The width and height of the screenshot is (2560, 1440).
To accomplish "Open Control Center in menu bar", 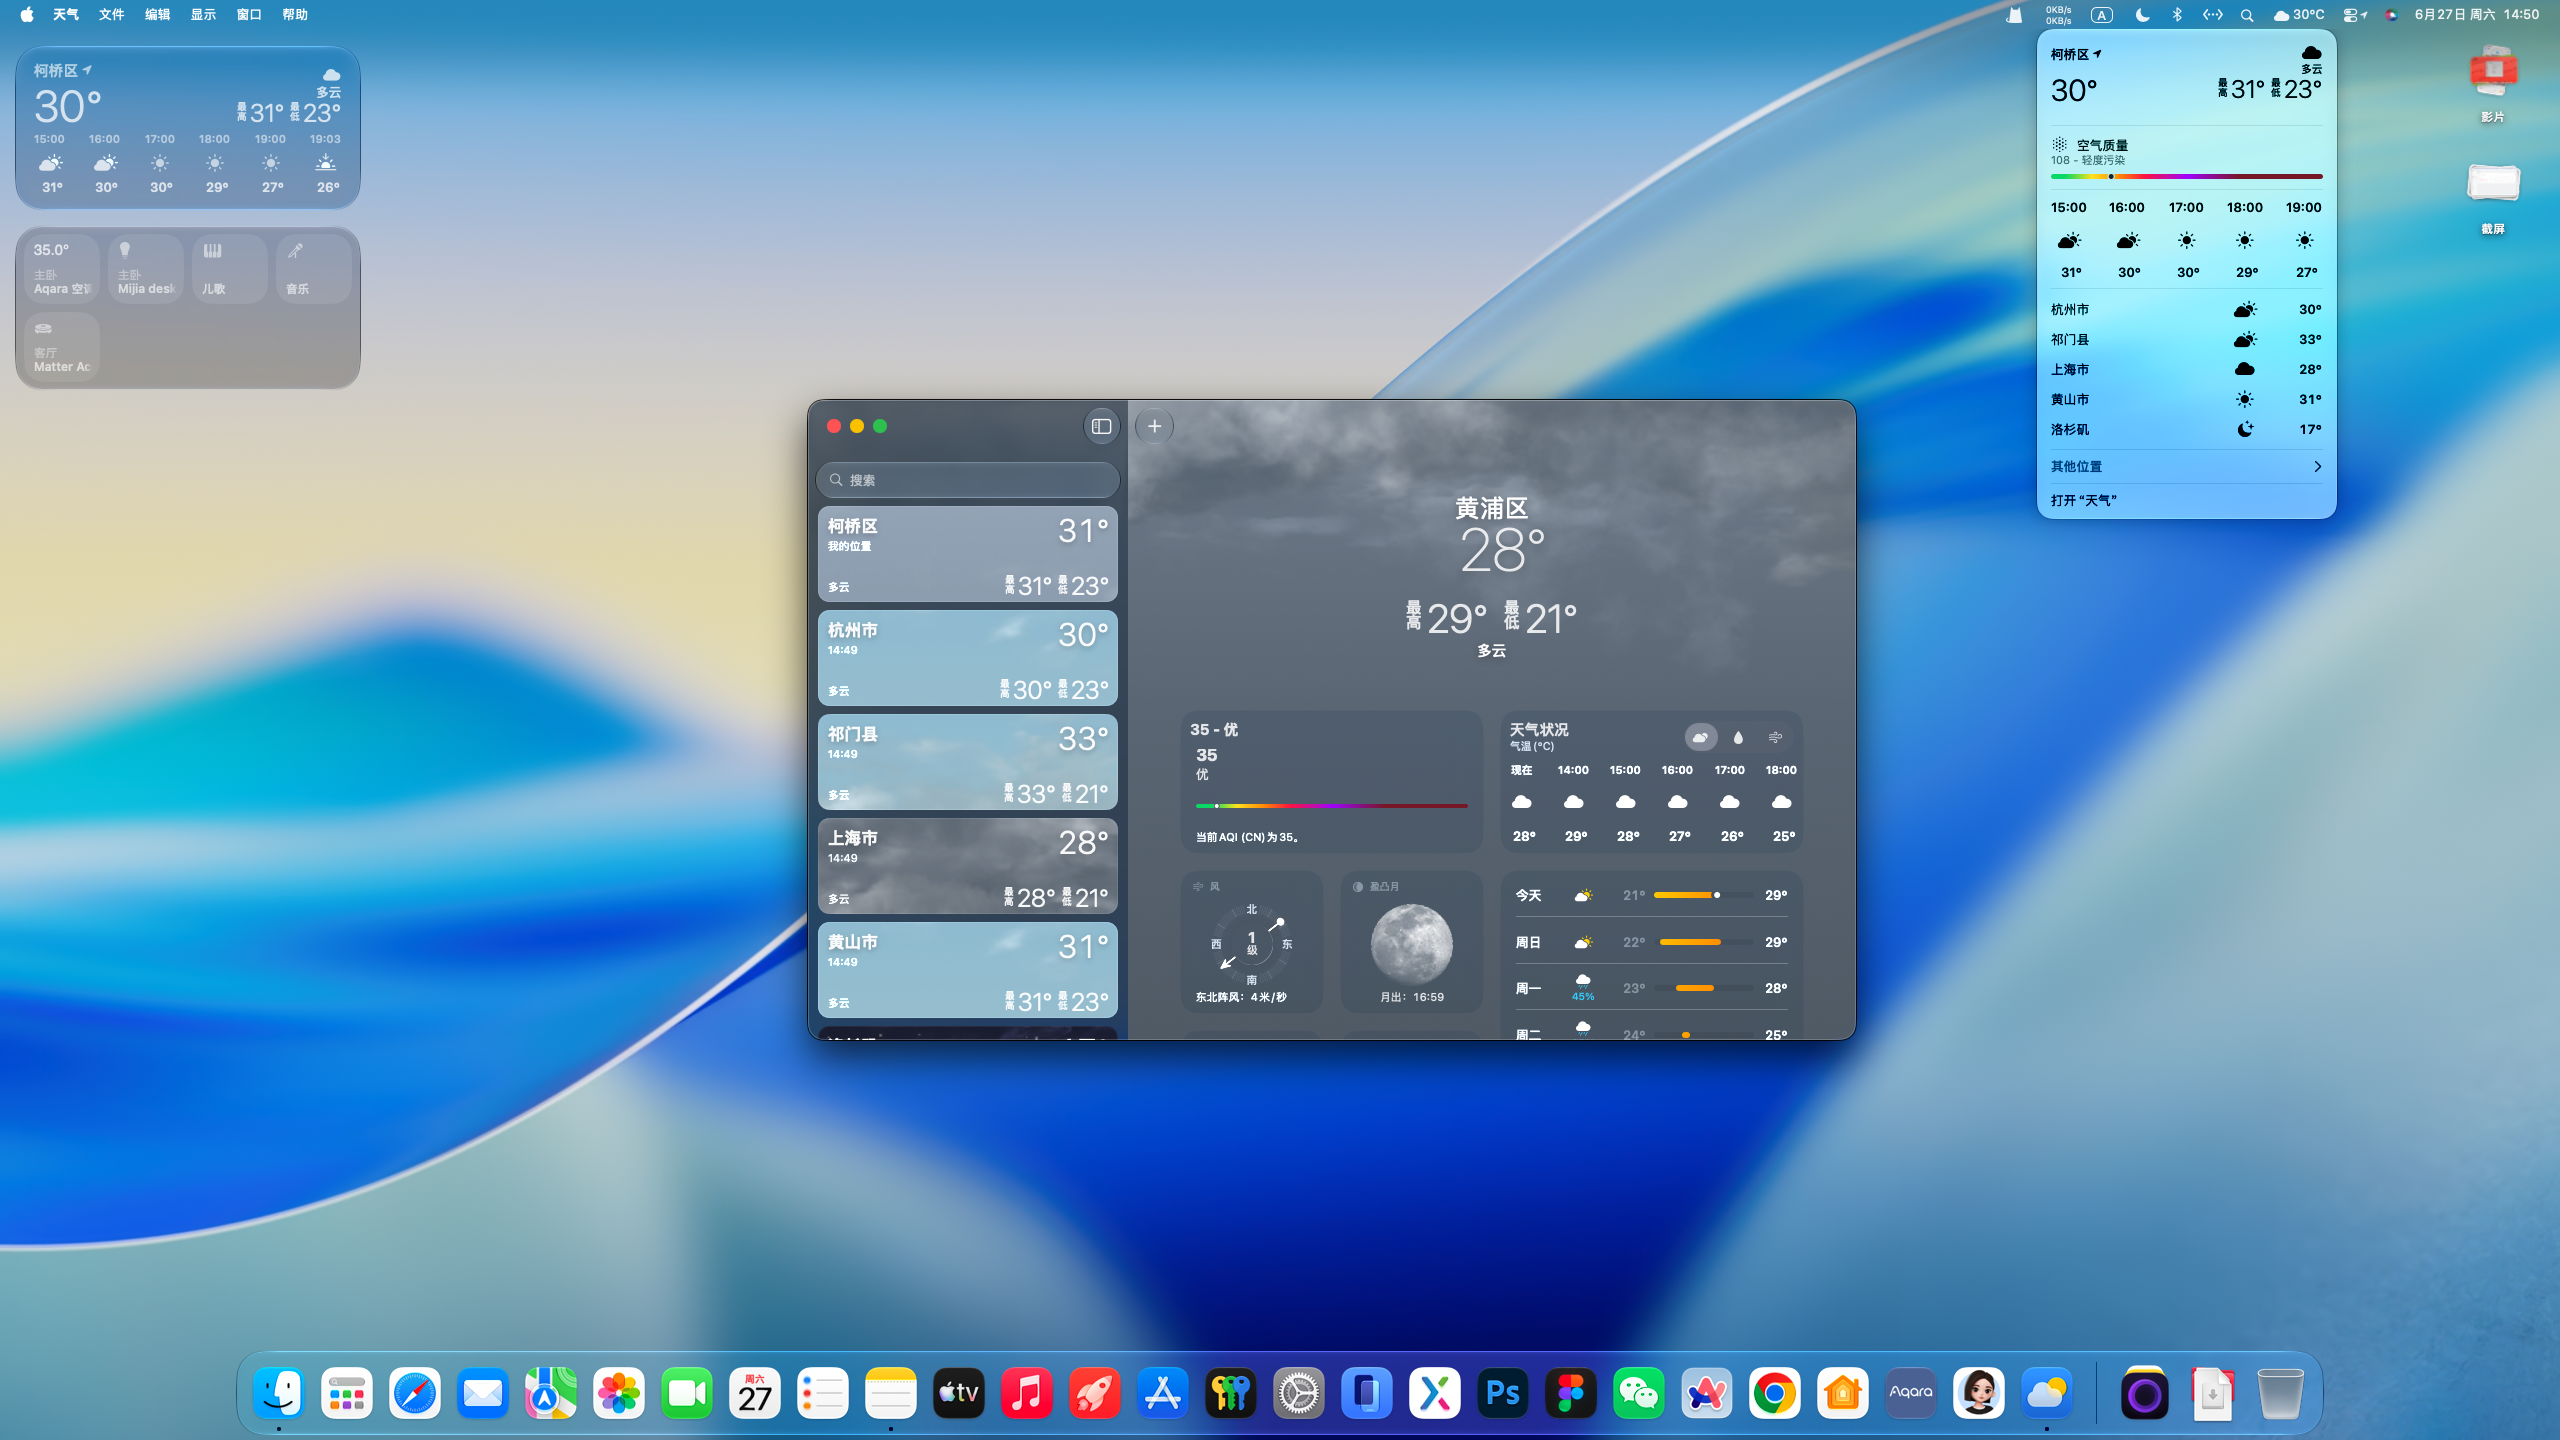I will [2354, 15].
